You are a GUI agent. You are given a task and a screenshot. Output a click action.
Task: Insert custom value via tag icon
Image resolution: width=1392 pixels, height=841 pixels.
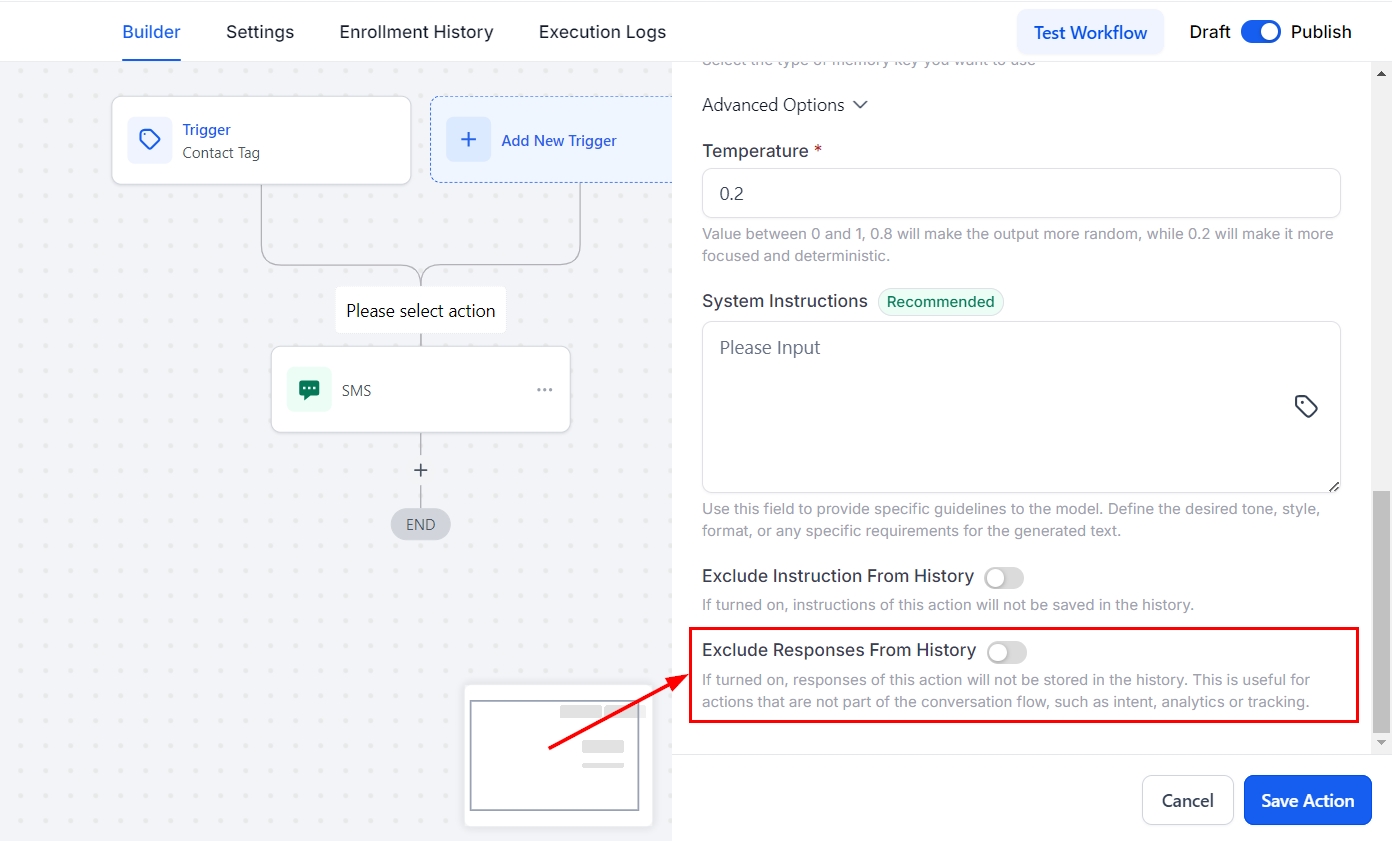[x=1306, y=406]
